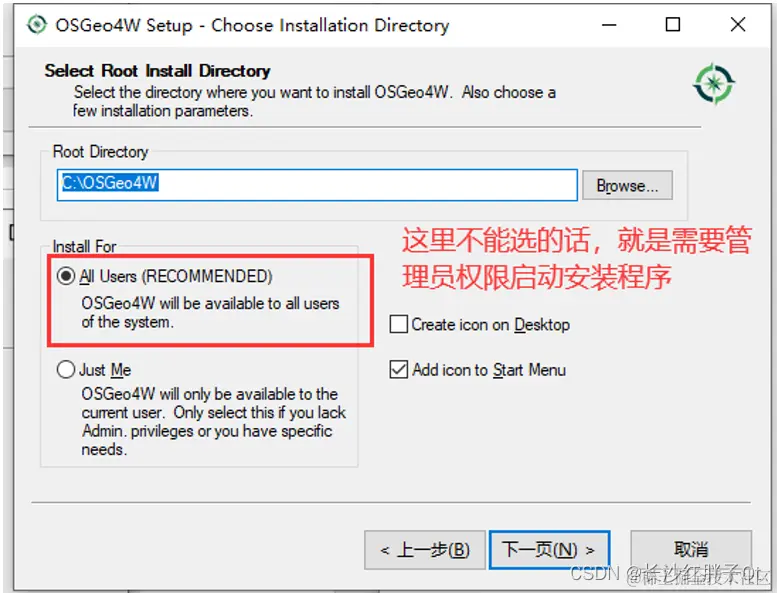Screen dimensions: 777x593
Task: Proceed with the 下一页(N) button
Action: click(549, 550)
